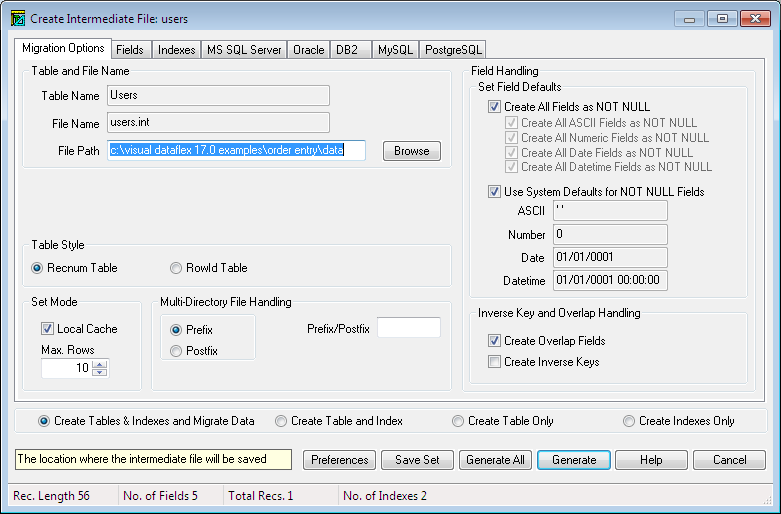This screenshot has width=781, height=514.
Task: Uncheck Use System Defaults for NOT NULL Fields
Action: click(494, 192)
